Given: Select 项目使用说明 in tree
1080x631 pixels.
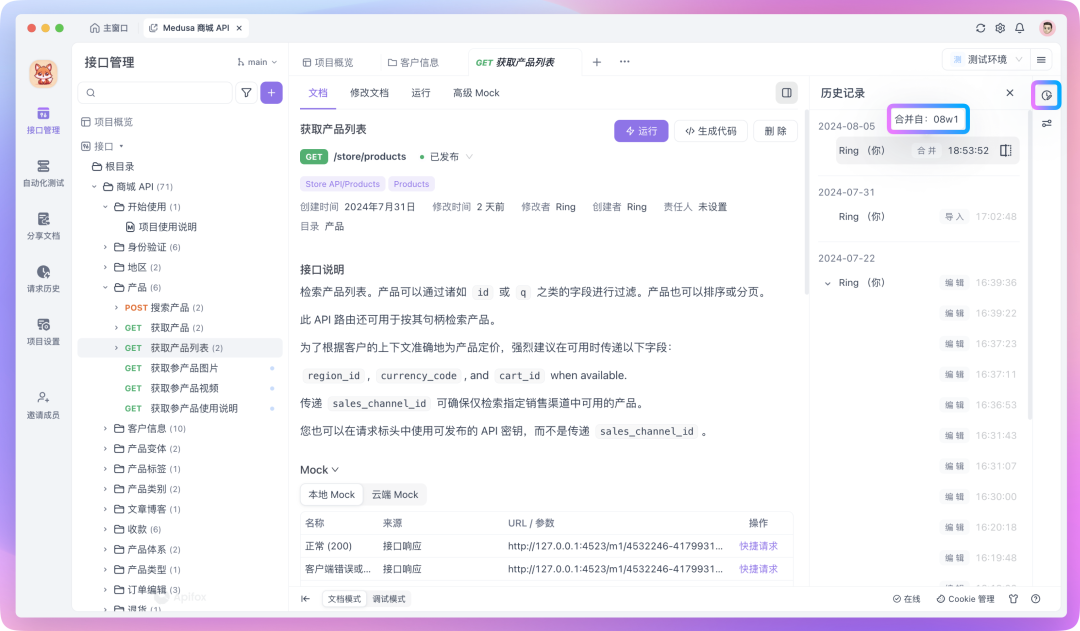Looking at the screenshot, I should (161, 227).
